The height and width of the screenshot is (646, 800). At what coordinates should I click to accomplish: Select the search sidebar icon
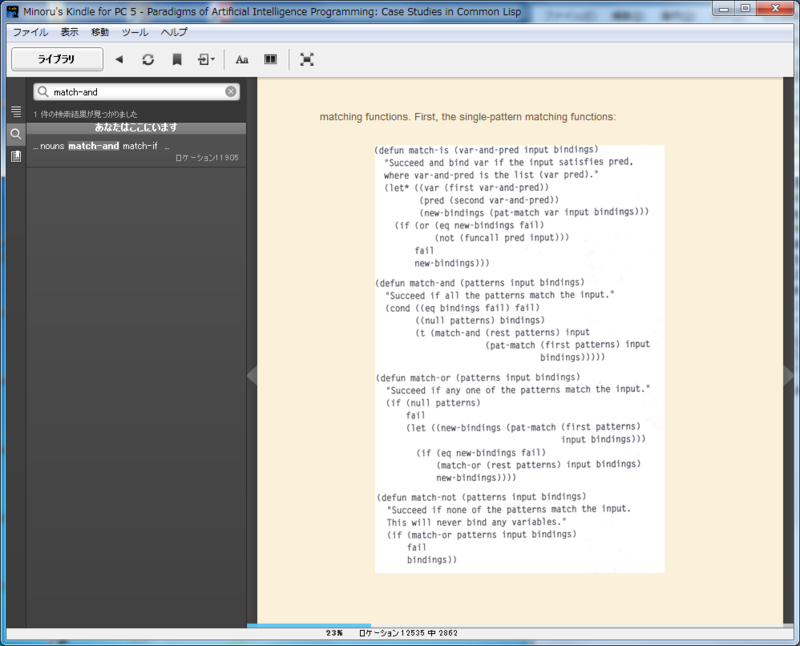[16, 134]
